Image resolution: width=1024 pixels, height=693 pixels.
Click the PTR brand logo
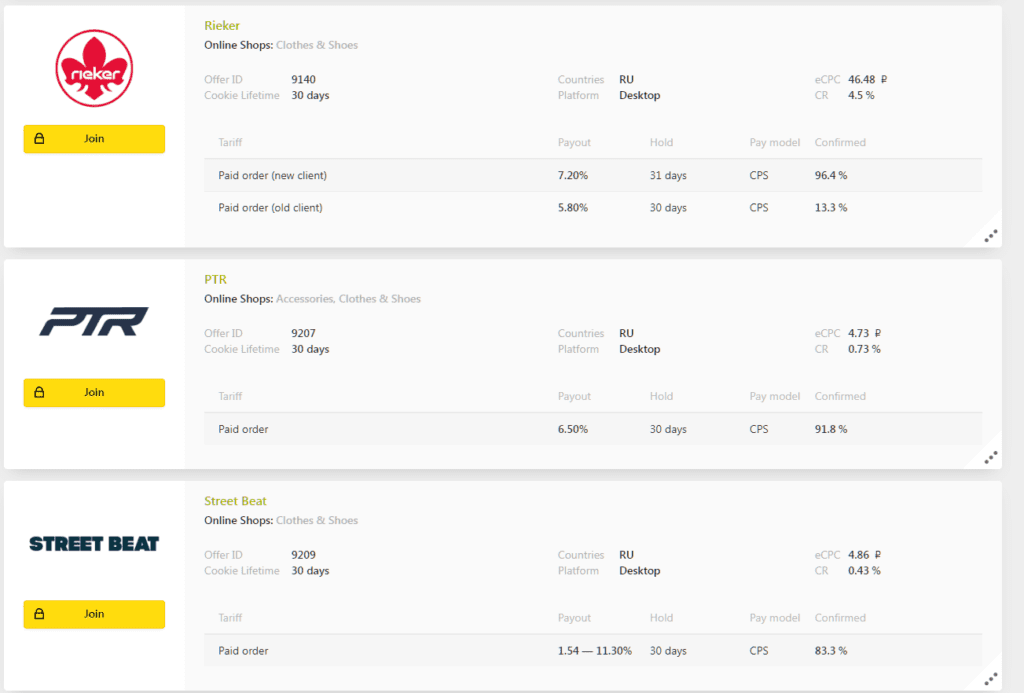point(94,321)
